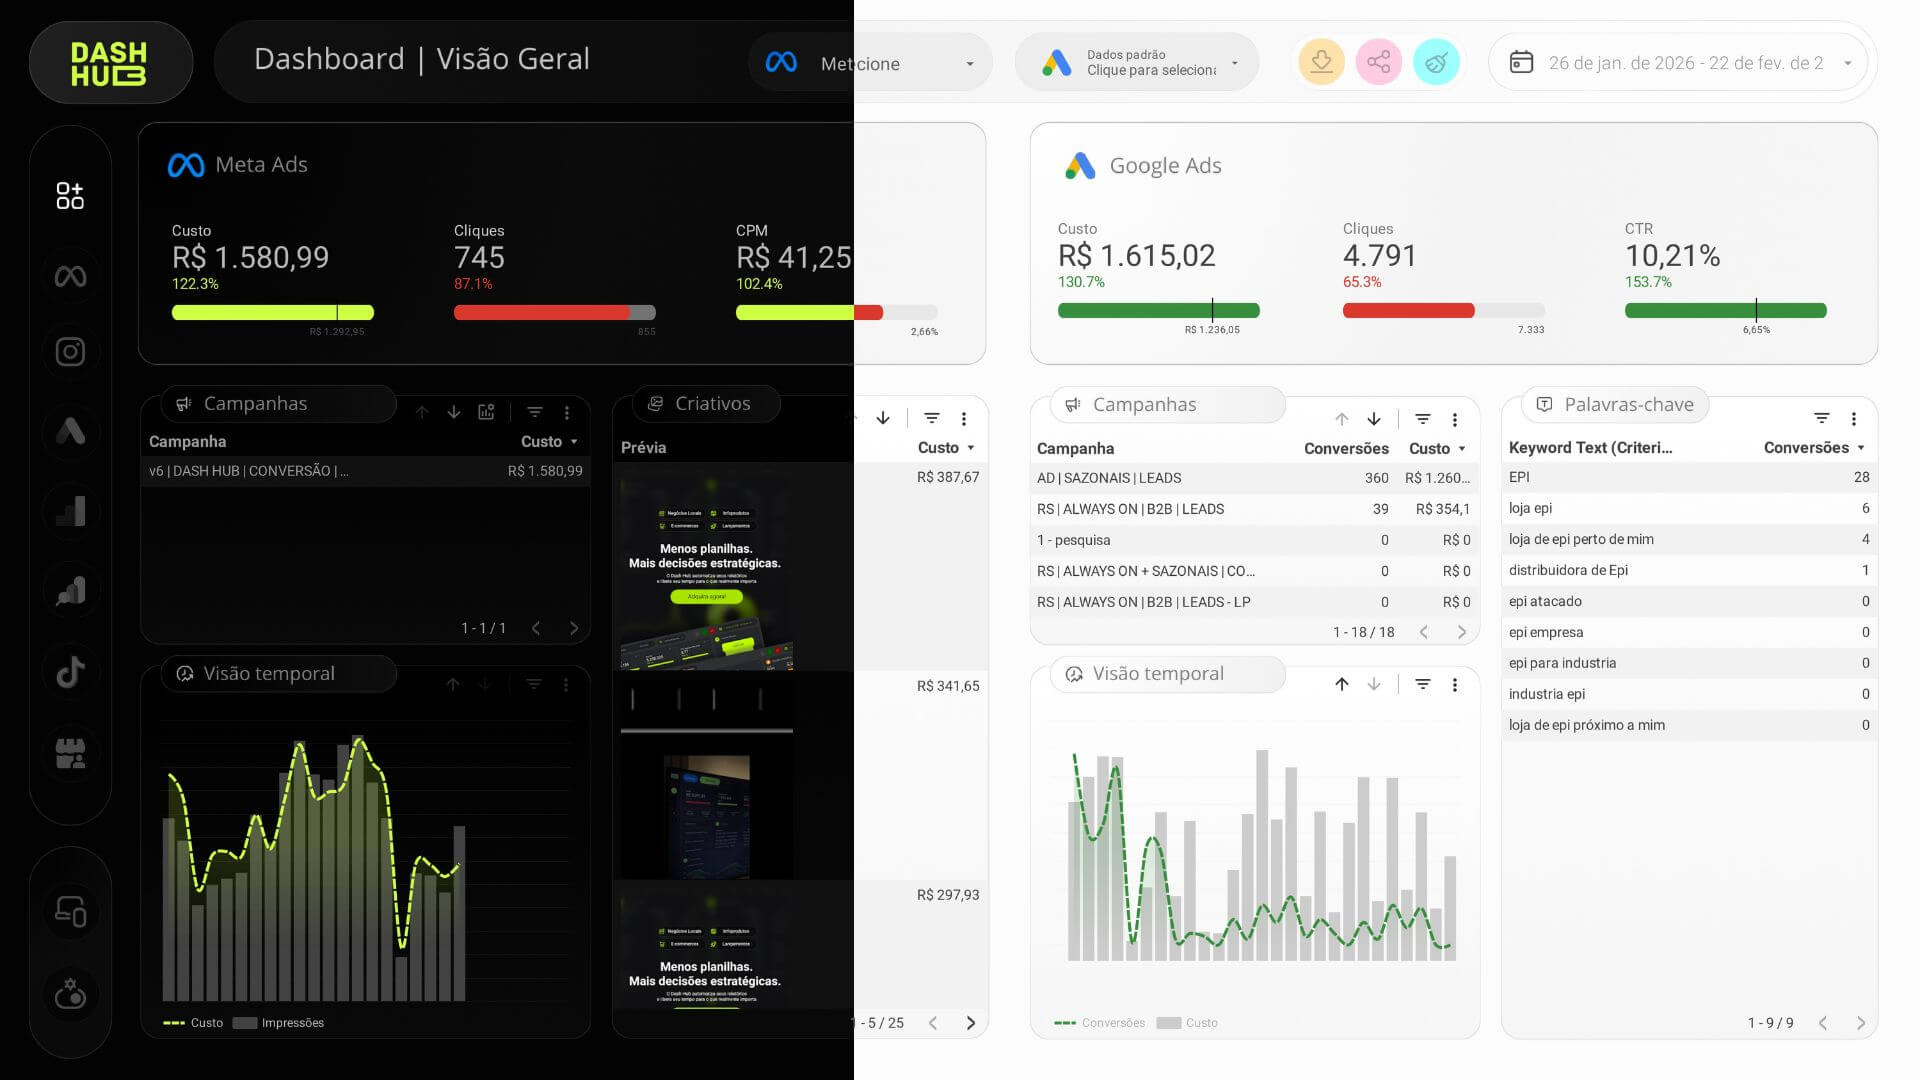The image size is (1920, 1080).
Task: Open the TikTok section in sidebar
Action: (x=70, y=672)
